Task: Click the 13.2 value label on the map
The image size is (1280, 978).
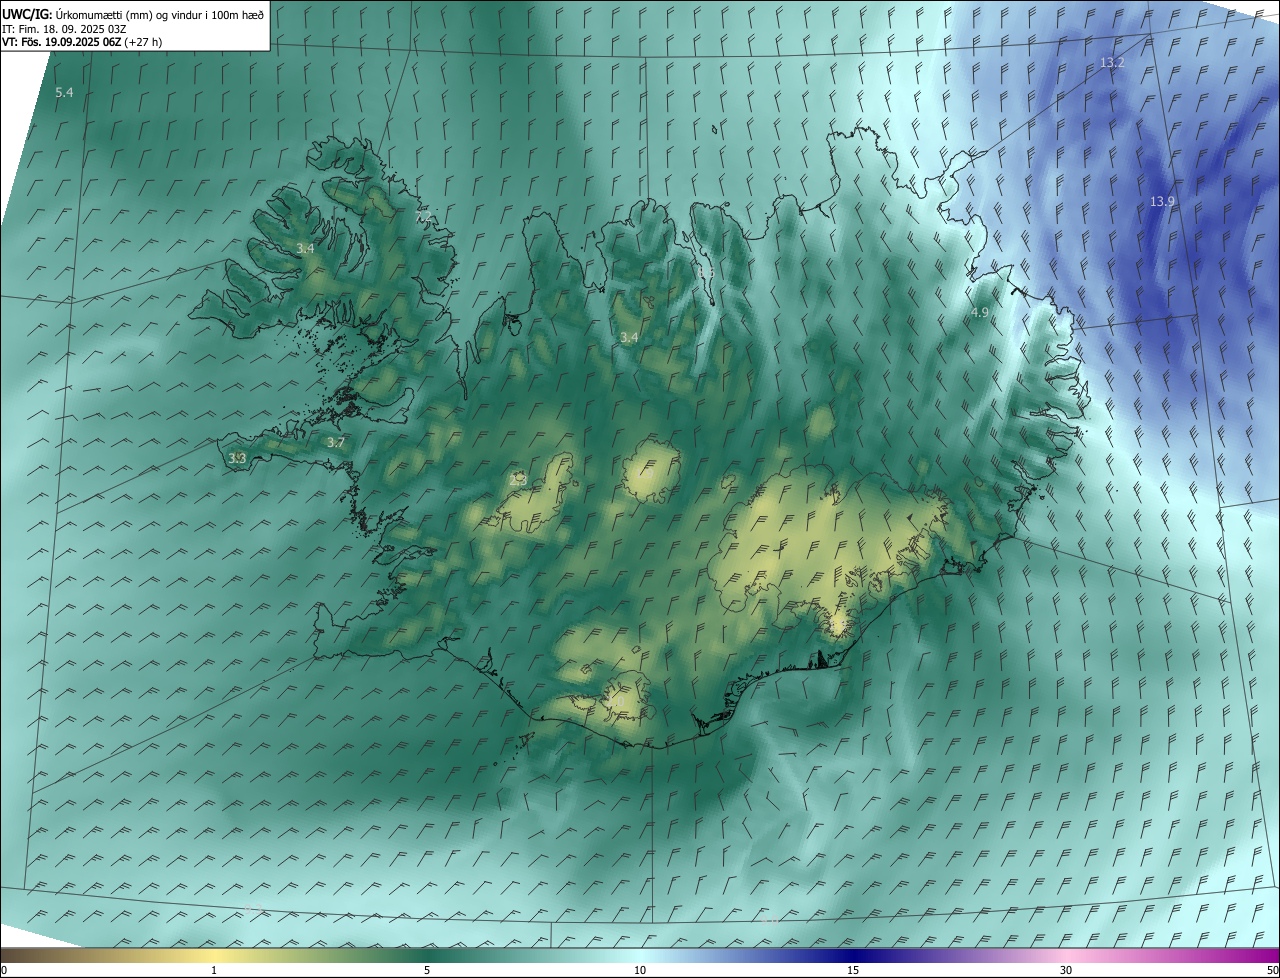Action: (1112, 62)
